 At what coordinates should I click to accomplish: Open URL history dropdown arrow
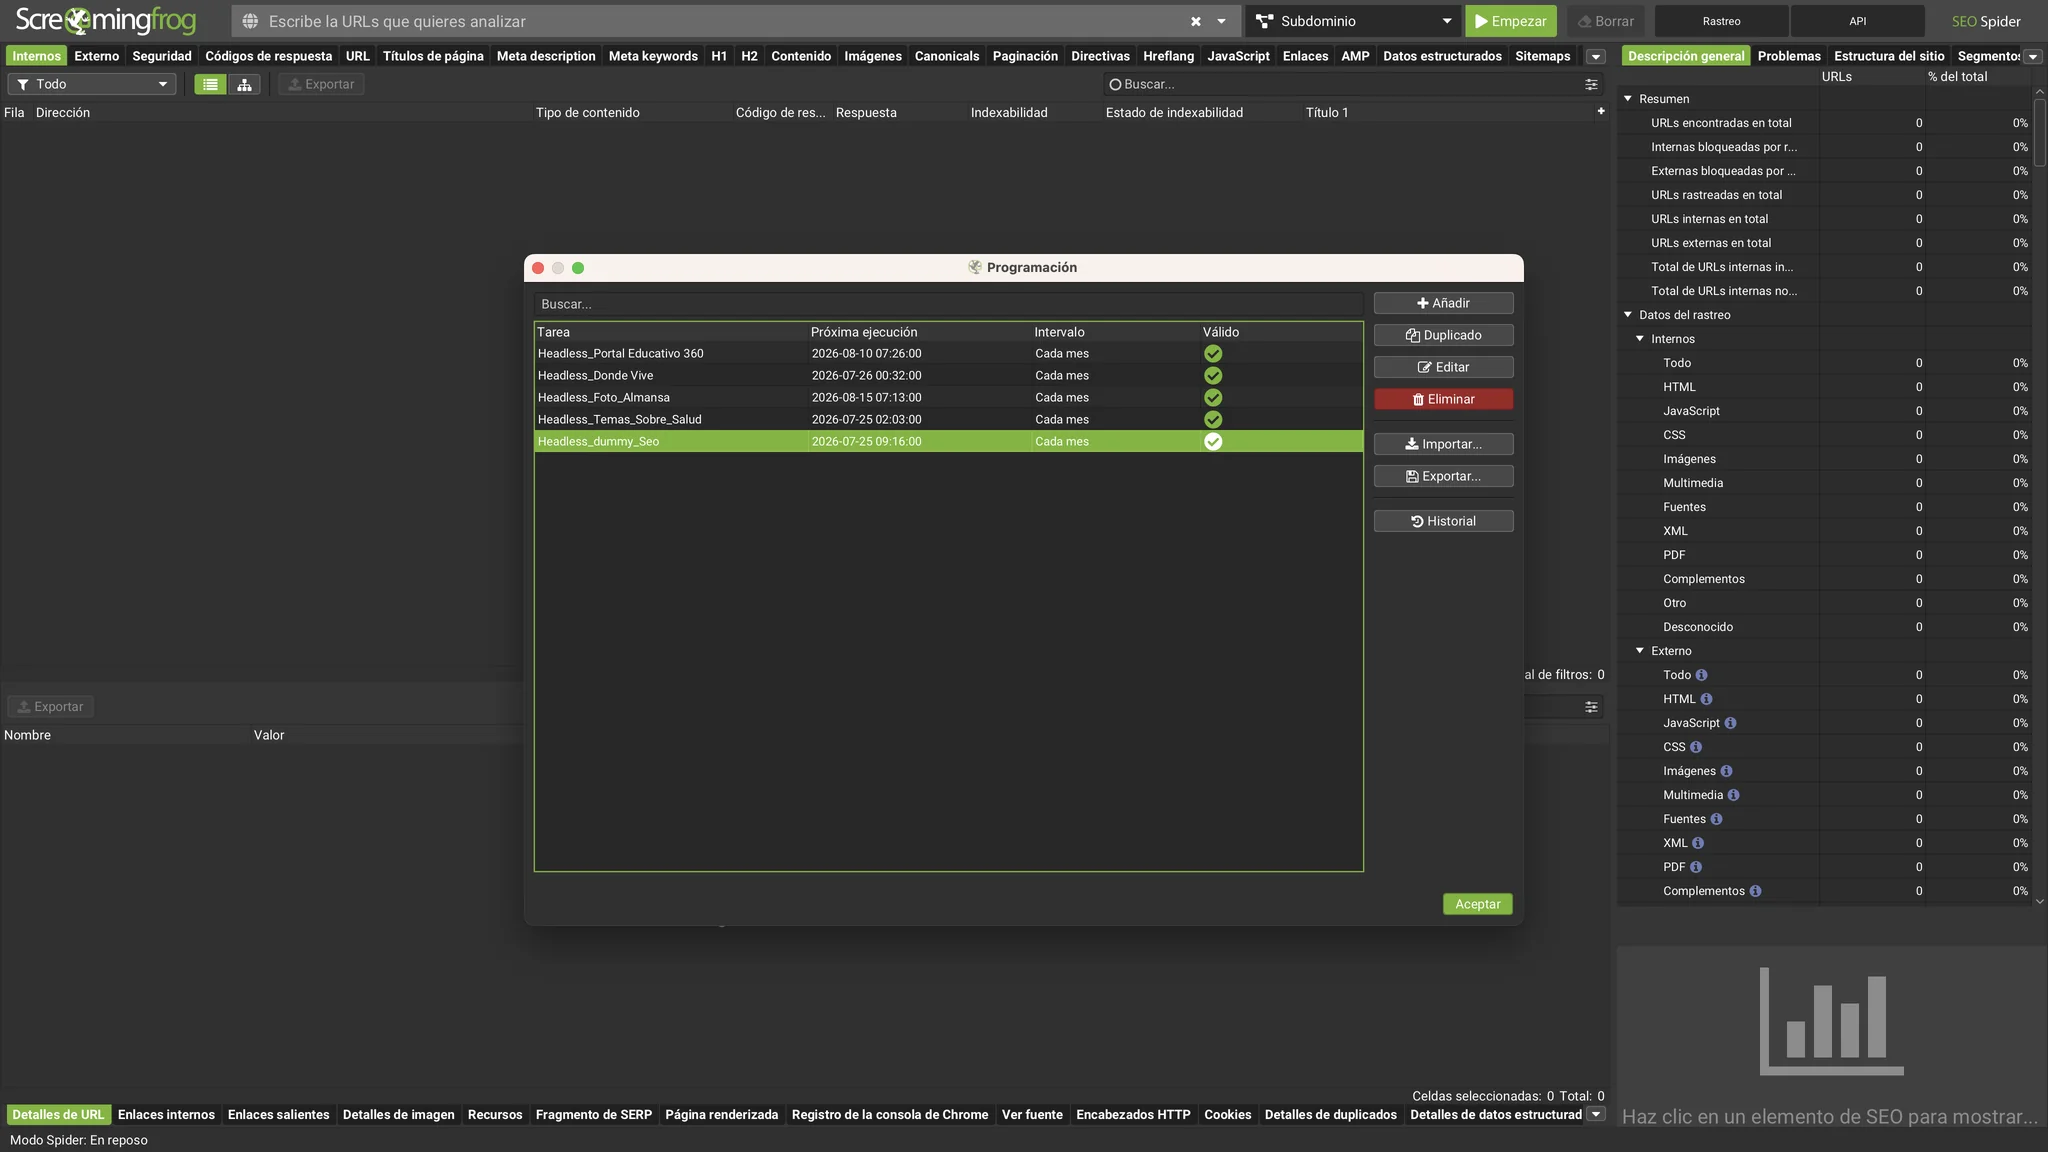pyautogui.click(x=1221, y=21)
